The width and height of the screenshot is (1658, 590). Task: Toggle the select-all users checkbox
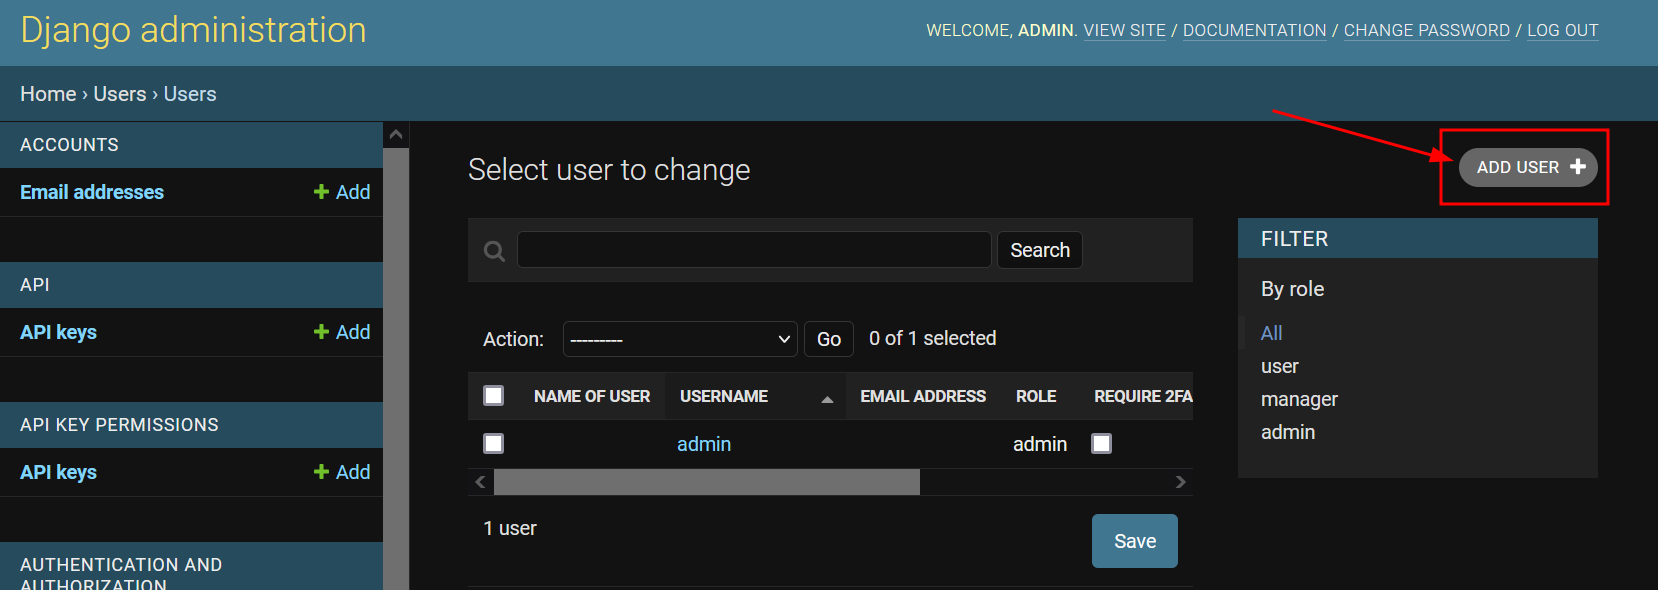[494, 395]
